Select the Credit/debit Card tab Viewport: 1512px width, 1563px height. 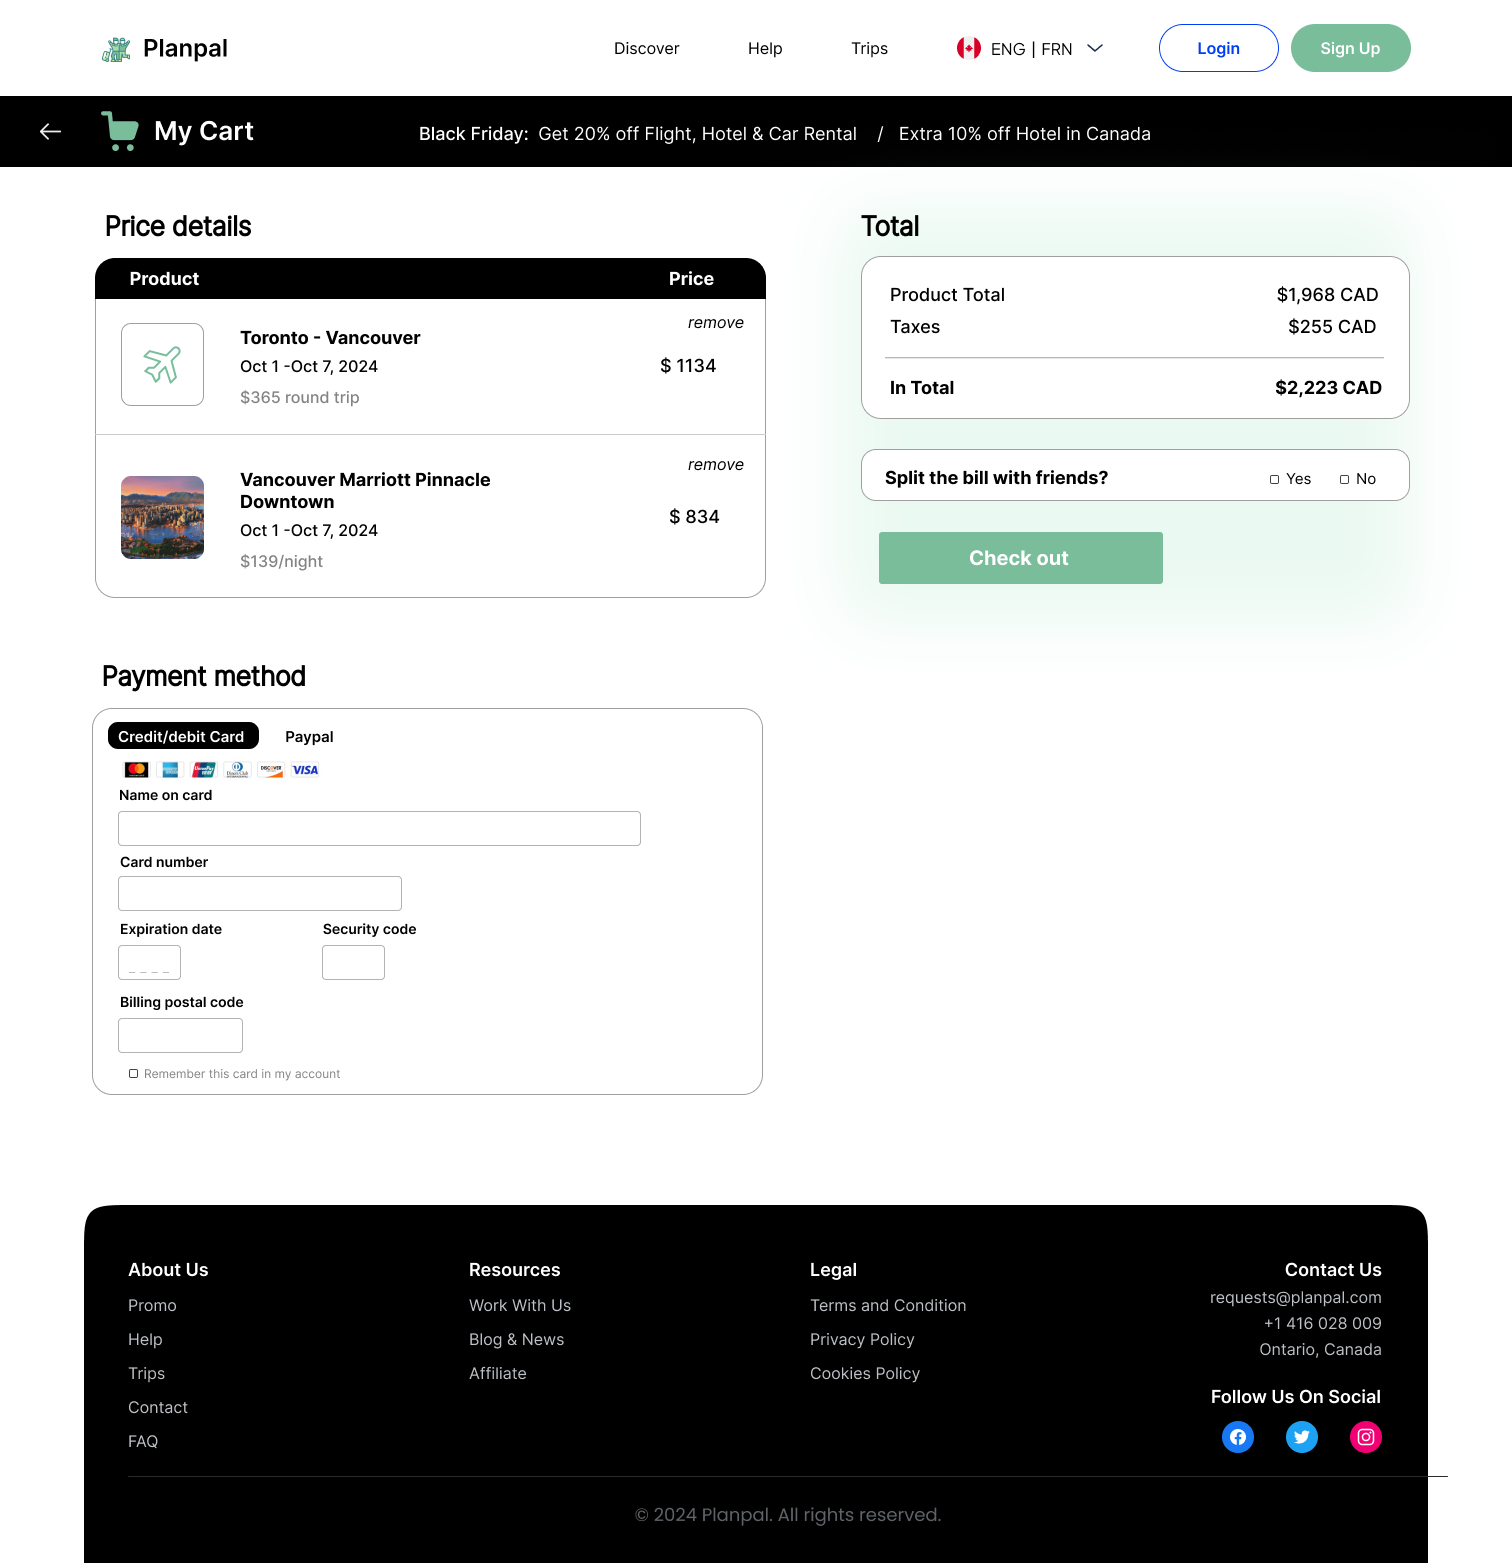pyautogui.click(x=182, y=736)
